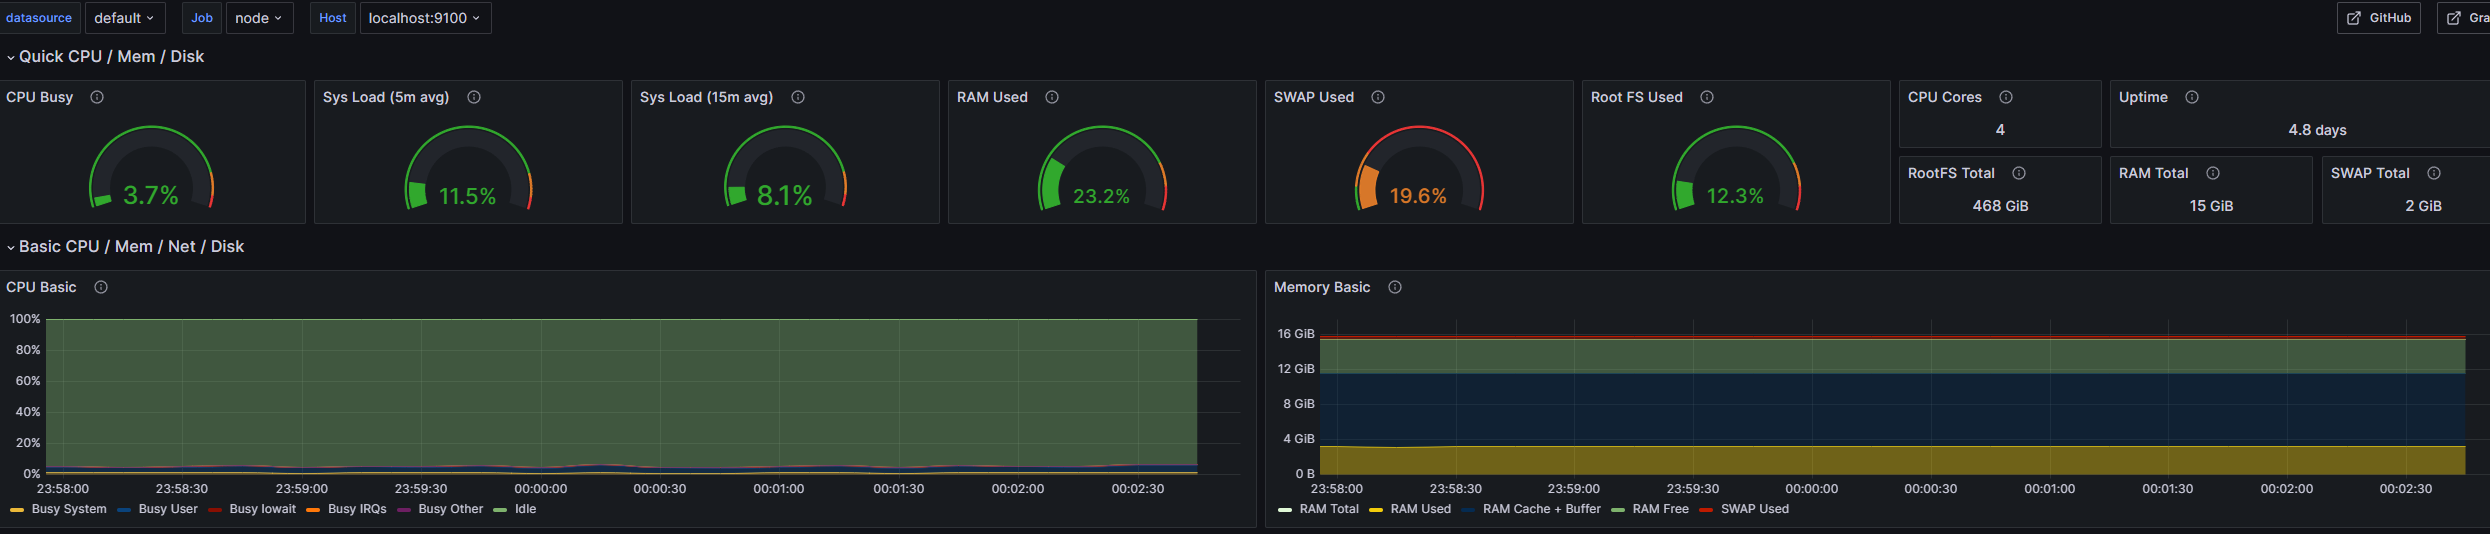The image size is (2490, 534).
Task: Open the Job node dropdown
Action: 259,18
